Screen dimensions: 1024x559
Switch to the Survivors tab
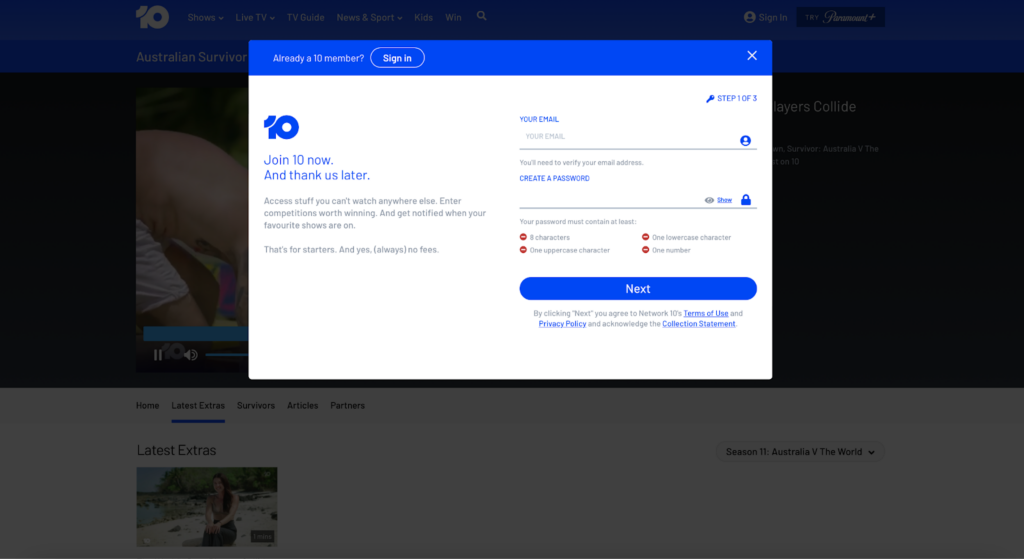coord(256,406)
